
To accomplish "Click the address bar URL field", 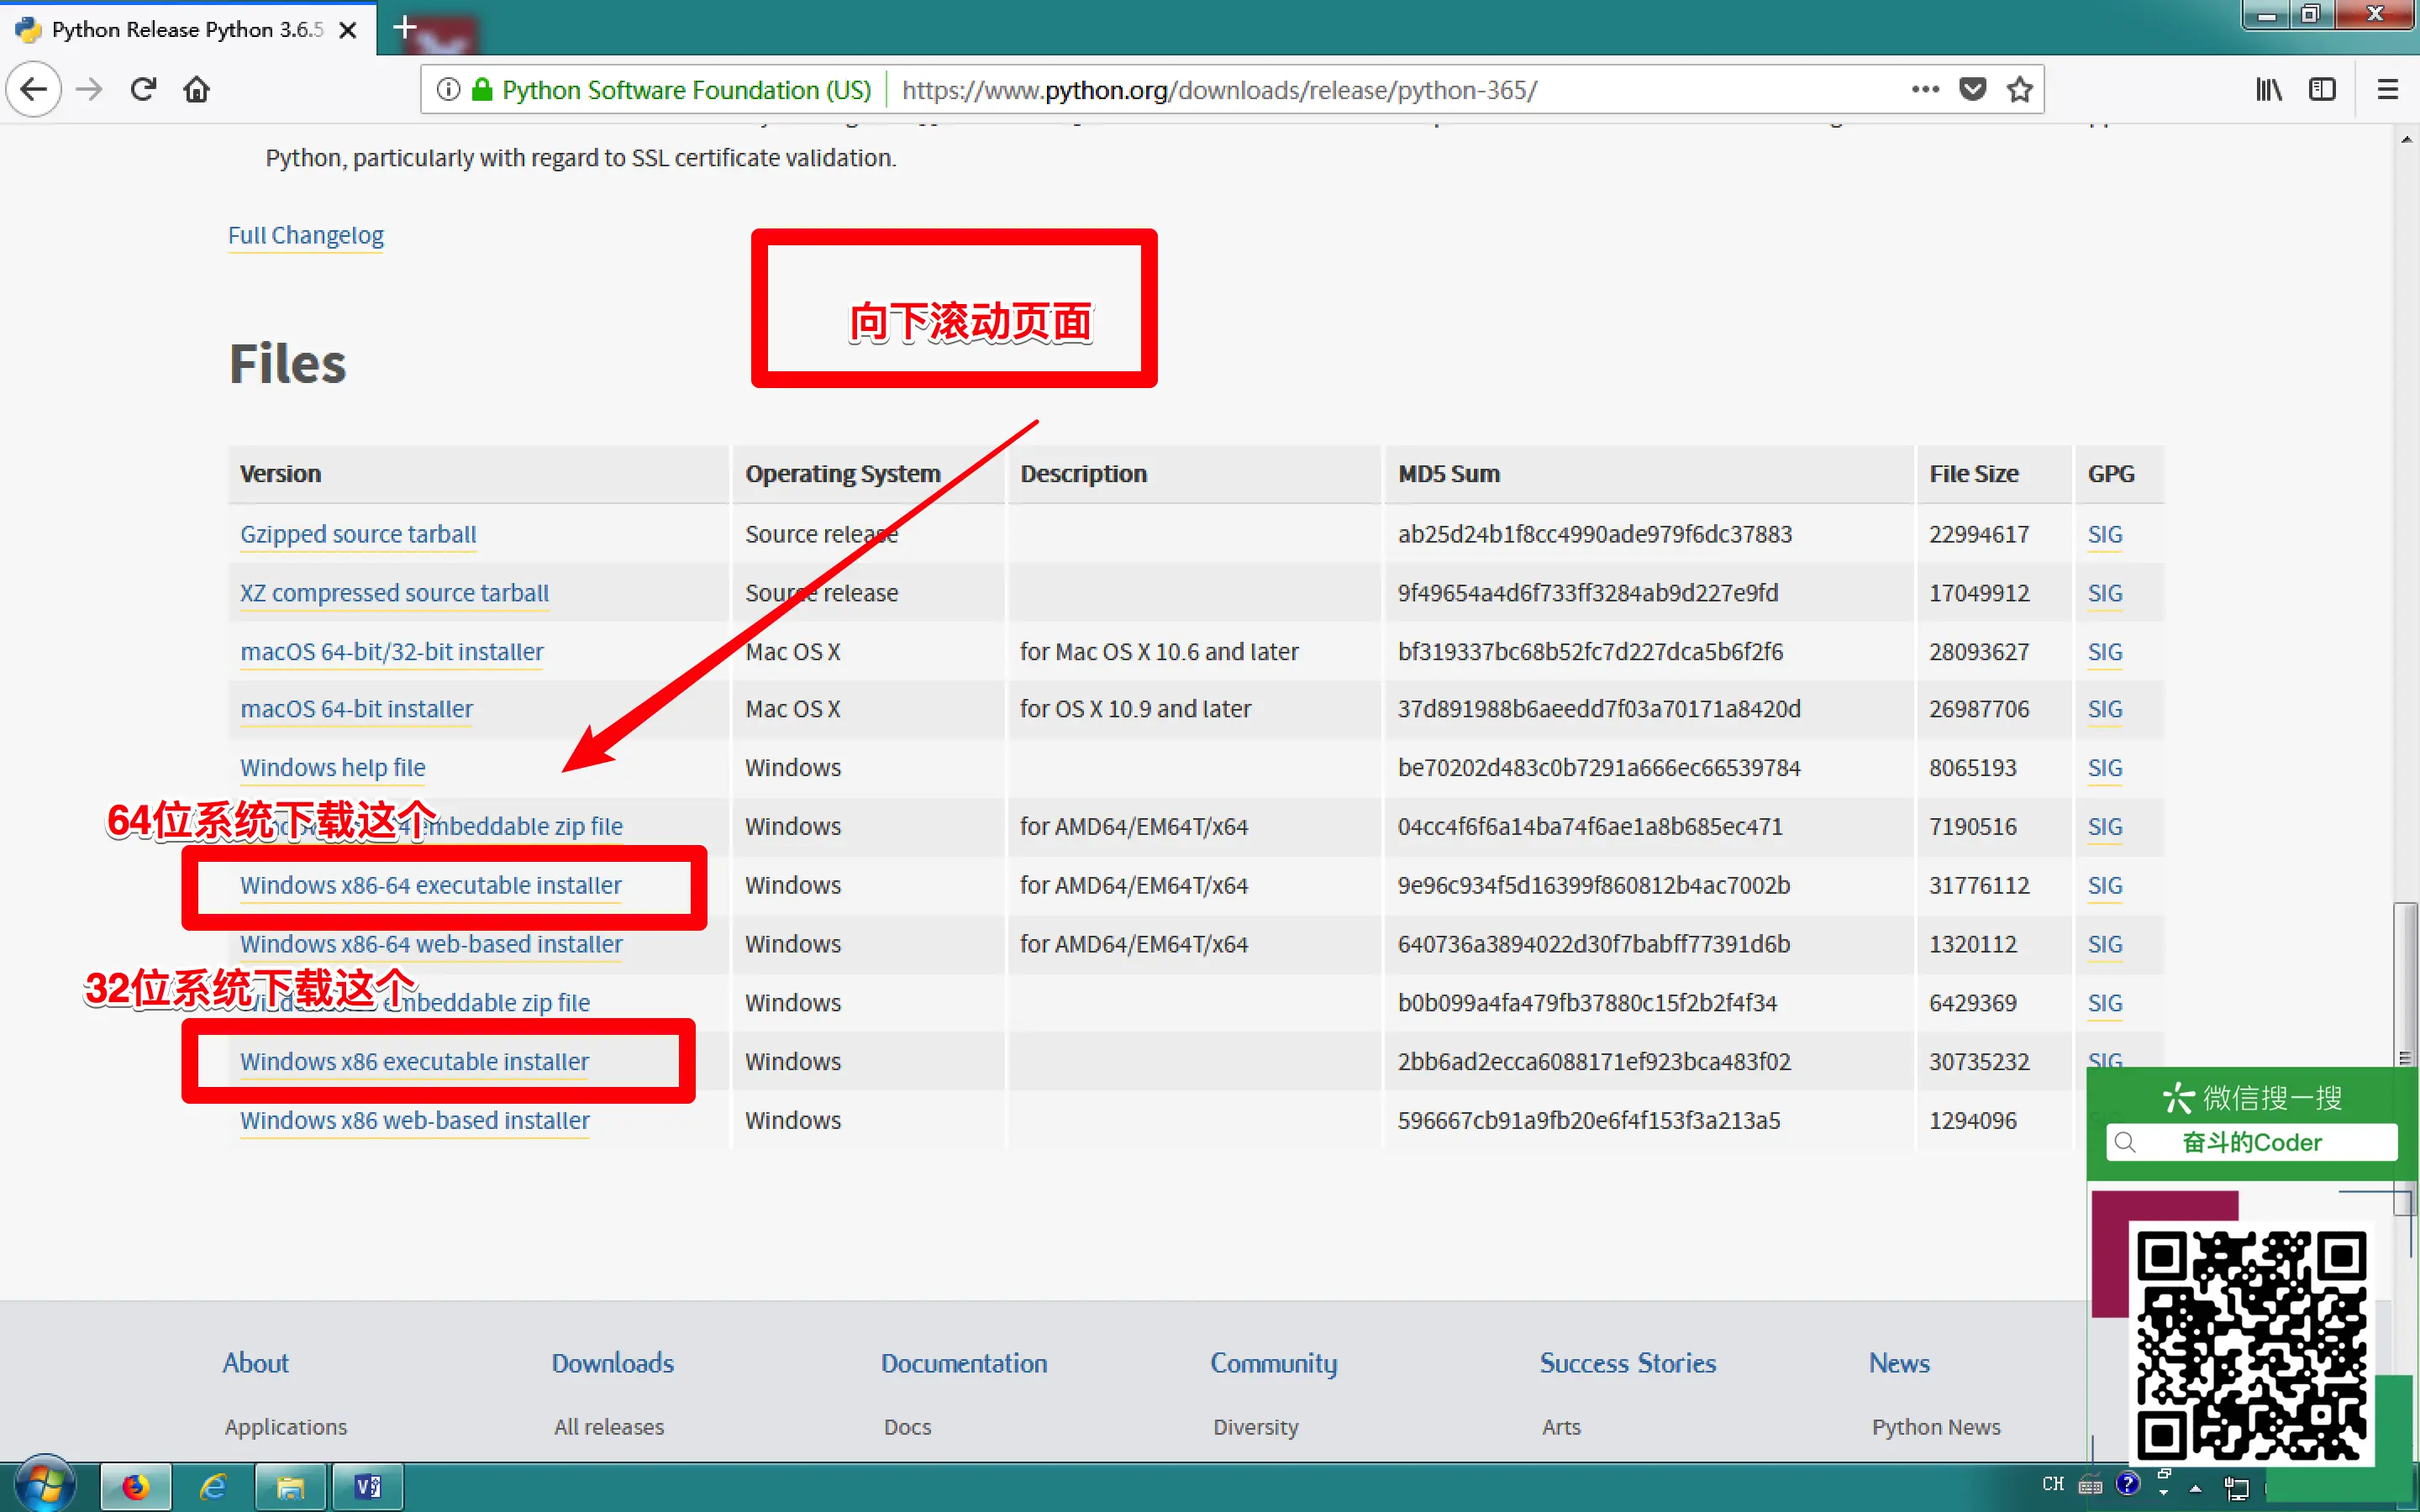I will coord(1218,90).
